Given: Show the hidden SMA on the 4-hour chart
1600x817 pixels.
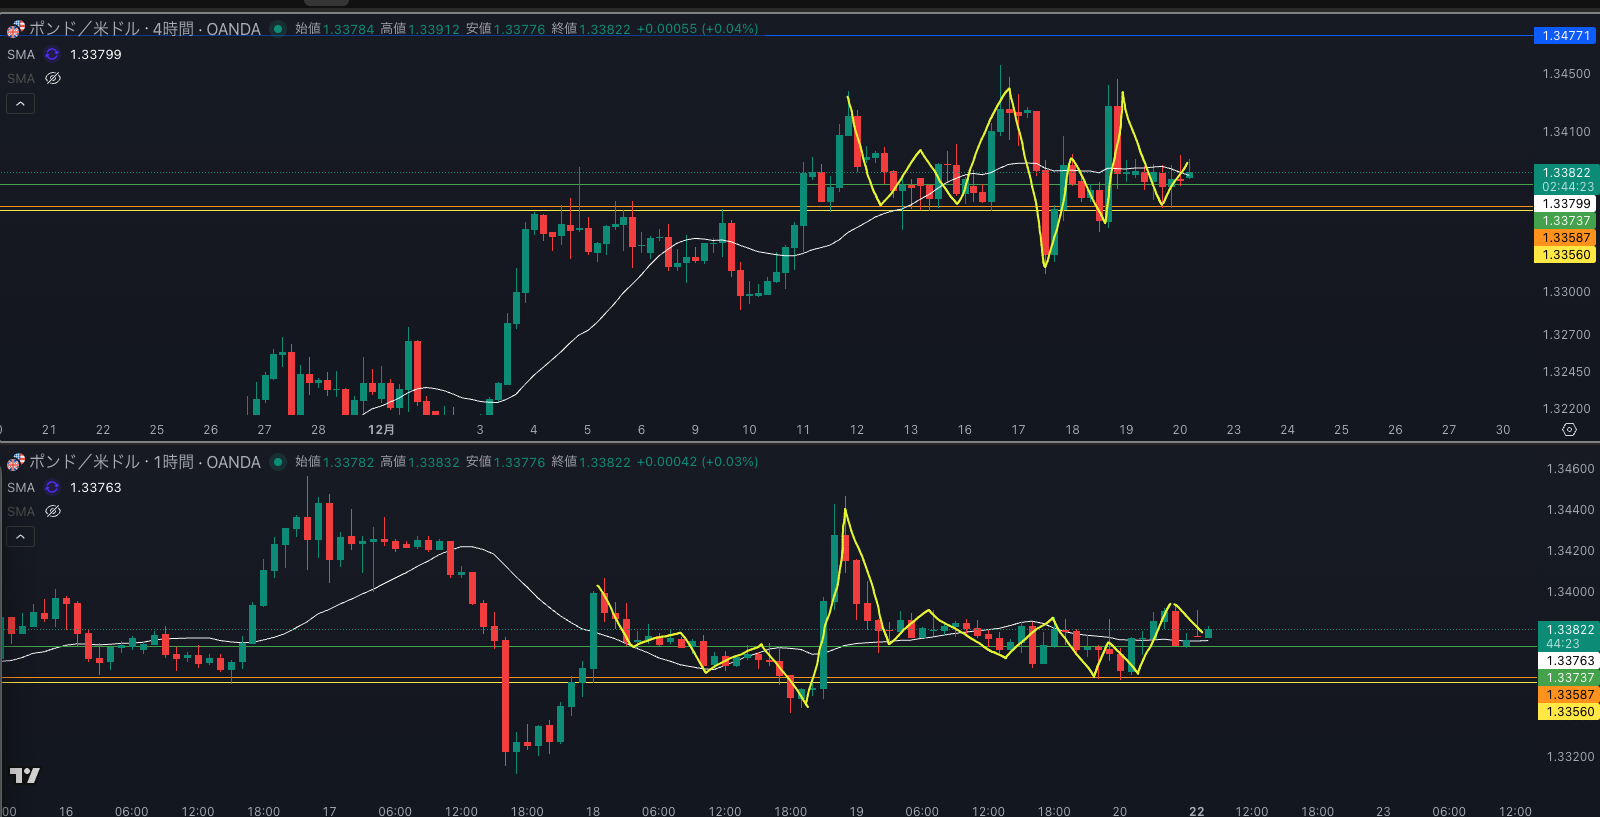Looking at the screenshot, I should point(53,78).
